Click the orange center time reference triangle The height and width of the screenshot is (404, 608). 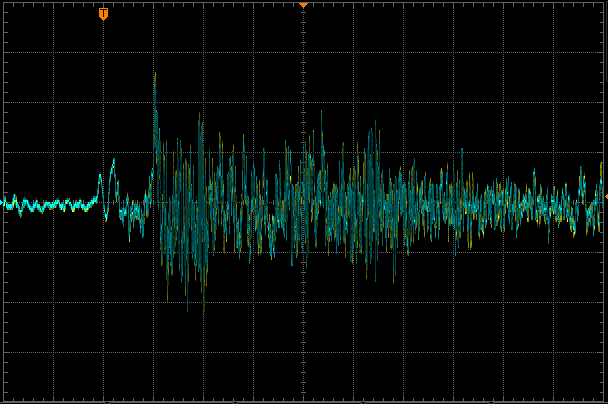tap(303, 5)
